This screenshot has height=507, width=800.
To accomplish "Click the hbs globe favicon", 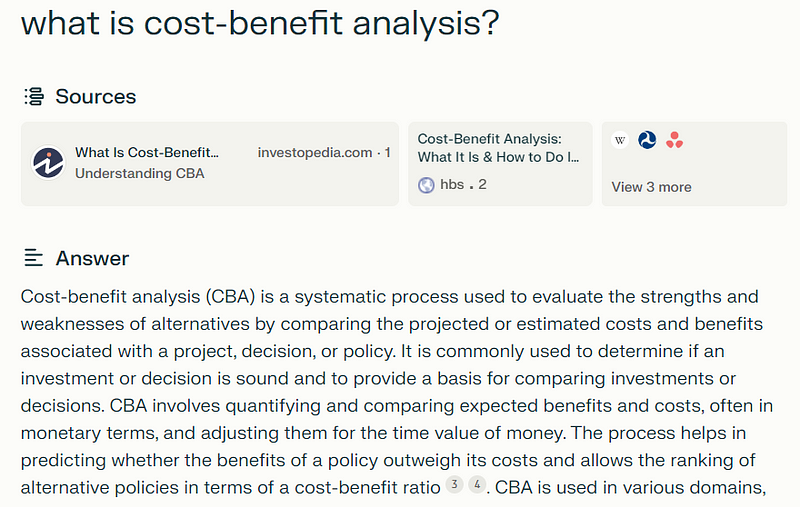I will click(426, 185).
